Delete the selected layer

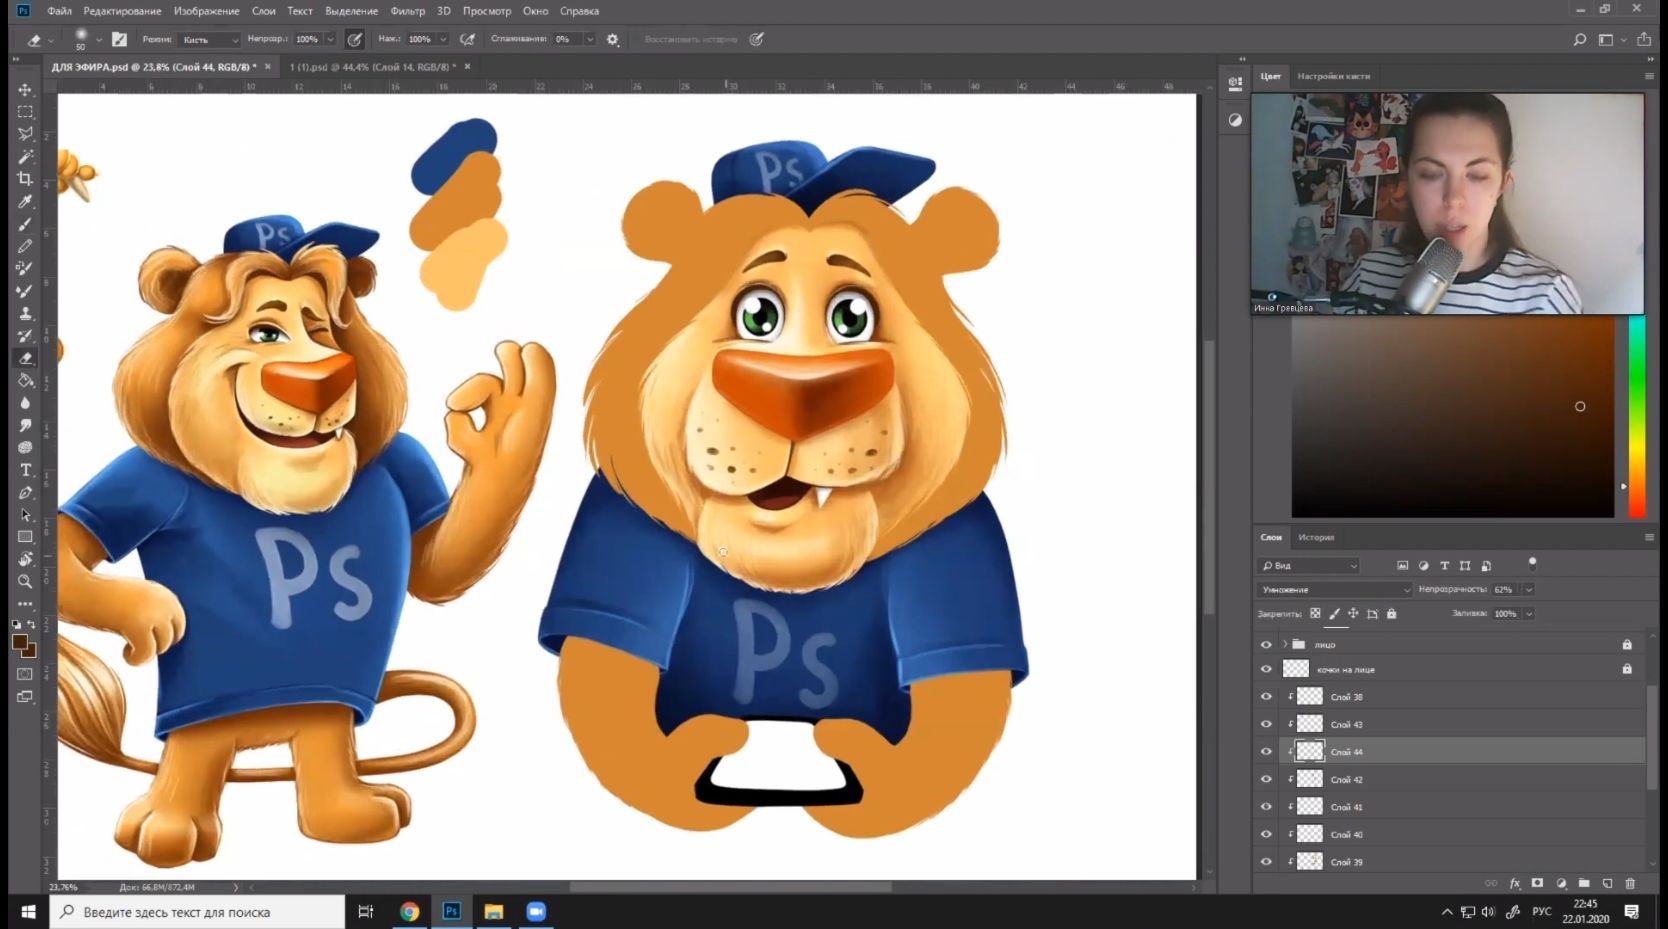(x=1630, y=883)
